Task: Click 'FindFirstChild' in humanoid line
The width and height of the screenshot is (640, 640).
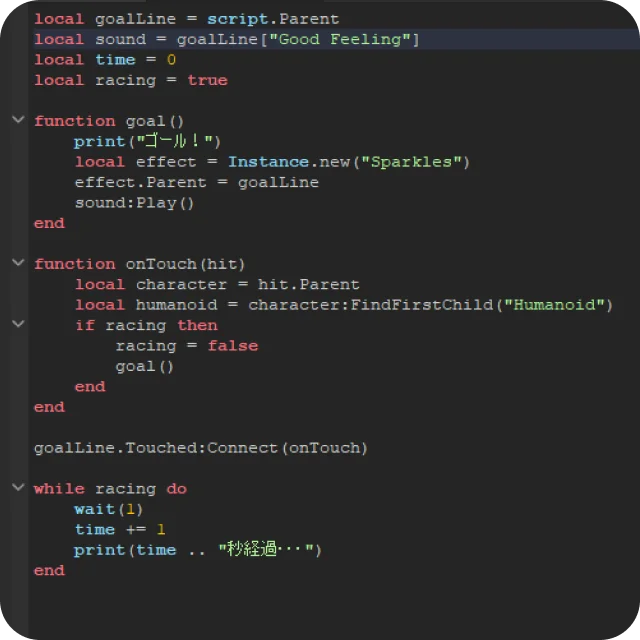Action: (x=422, y=305)
